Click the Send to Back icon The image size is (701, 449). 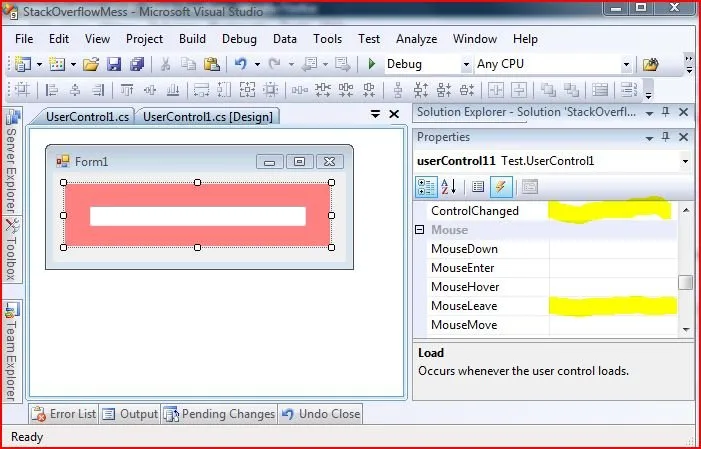point(571,90)
